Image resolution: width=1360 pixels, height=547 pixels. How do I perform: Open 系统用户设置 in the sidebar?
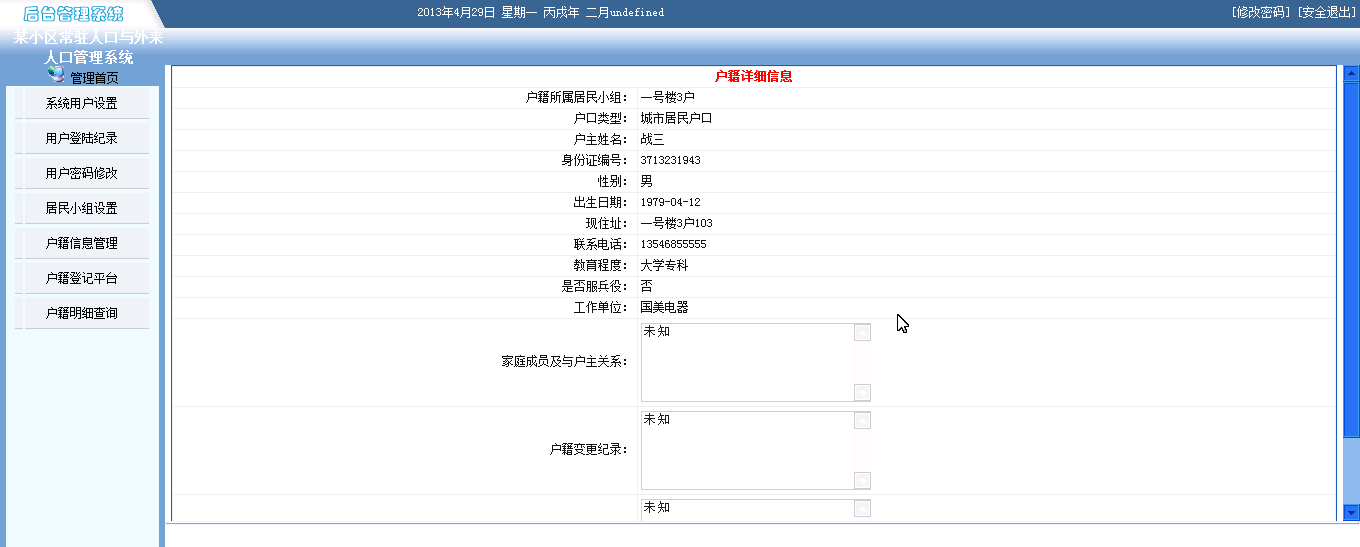(x=82, y=103)
